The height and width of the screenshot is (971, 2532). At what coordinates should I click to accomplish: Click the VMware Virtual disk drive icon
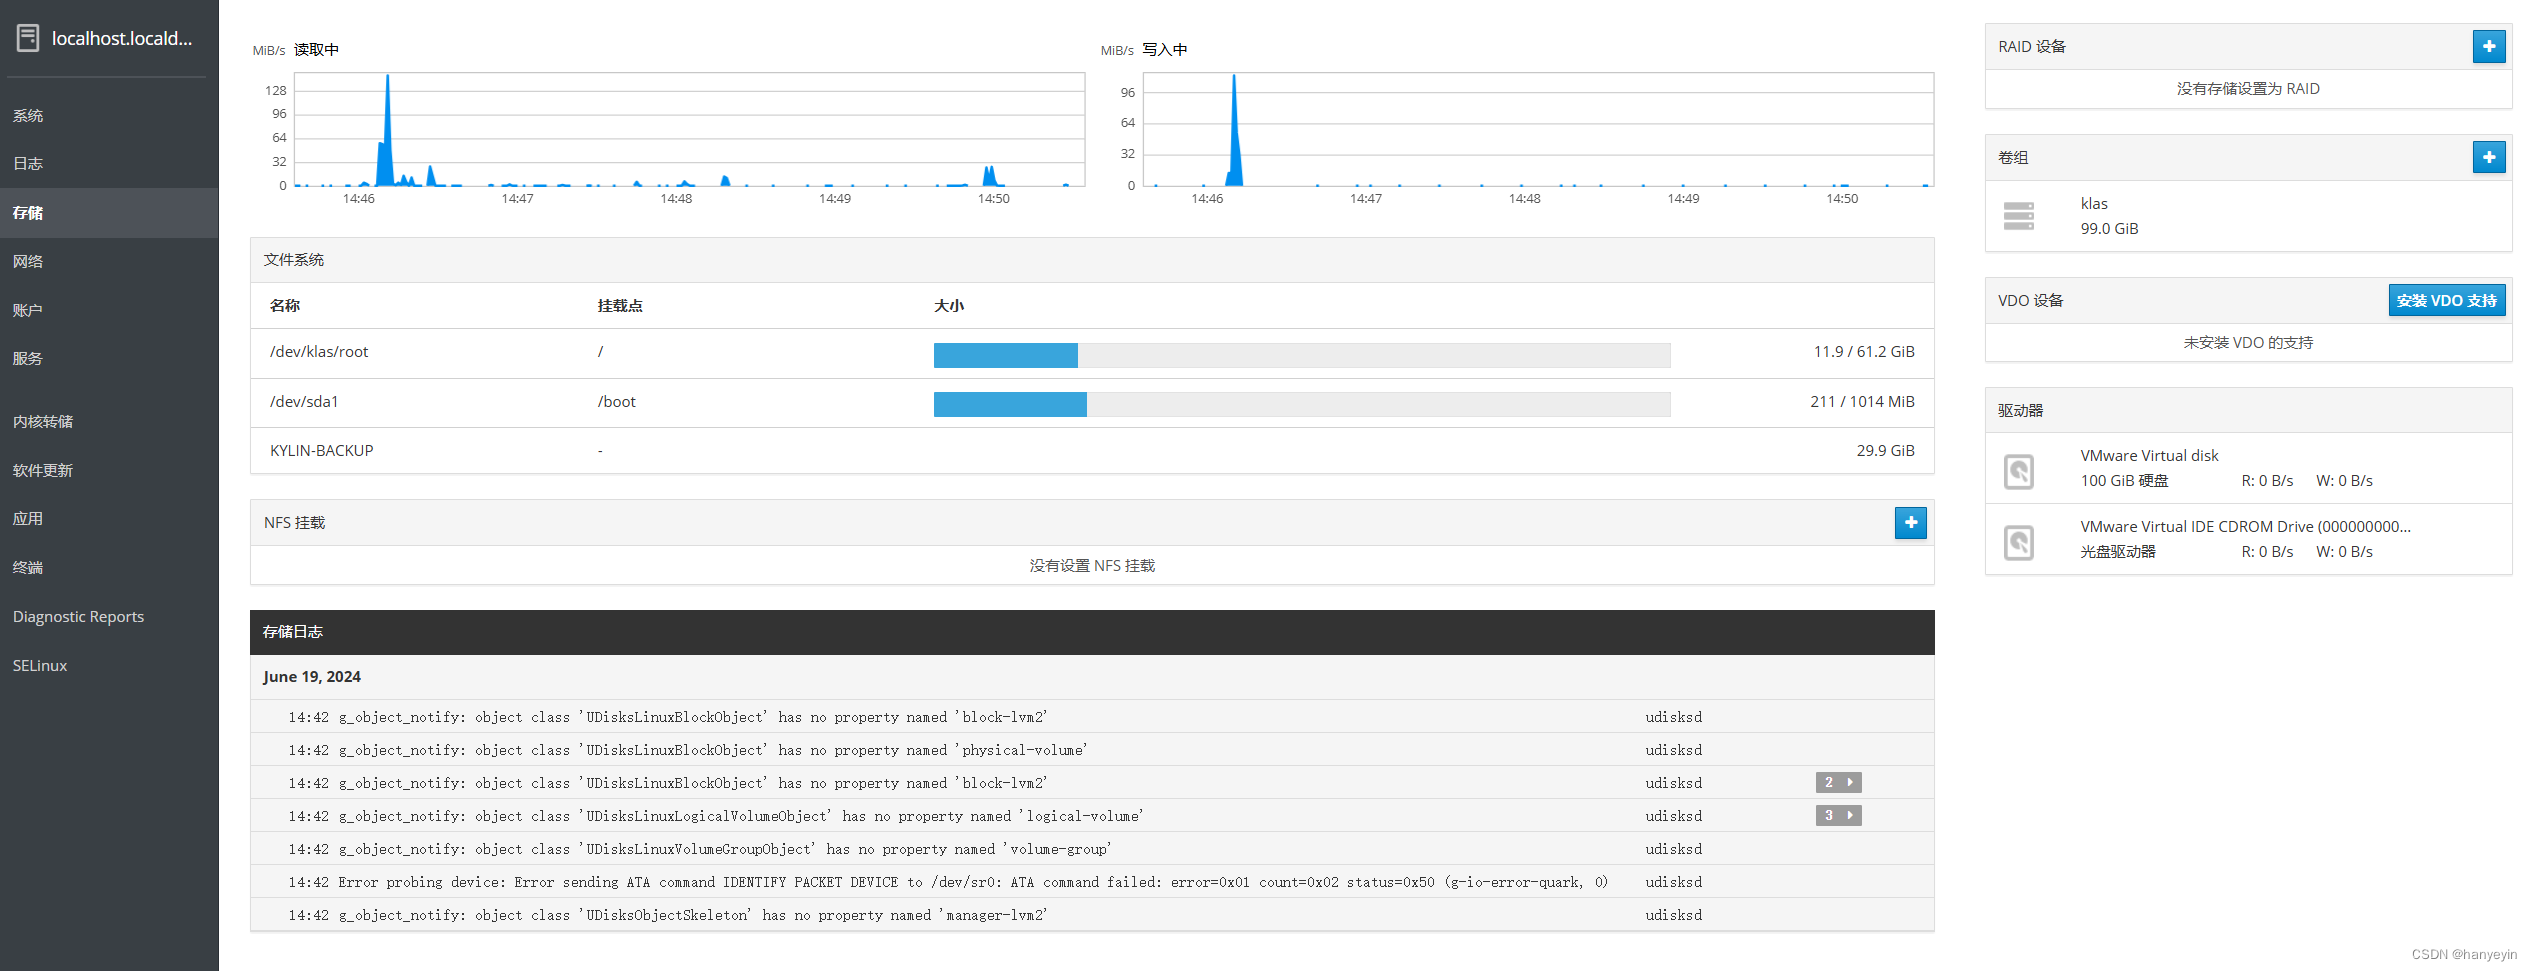[x=2018, y=471]
